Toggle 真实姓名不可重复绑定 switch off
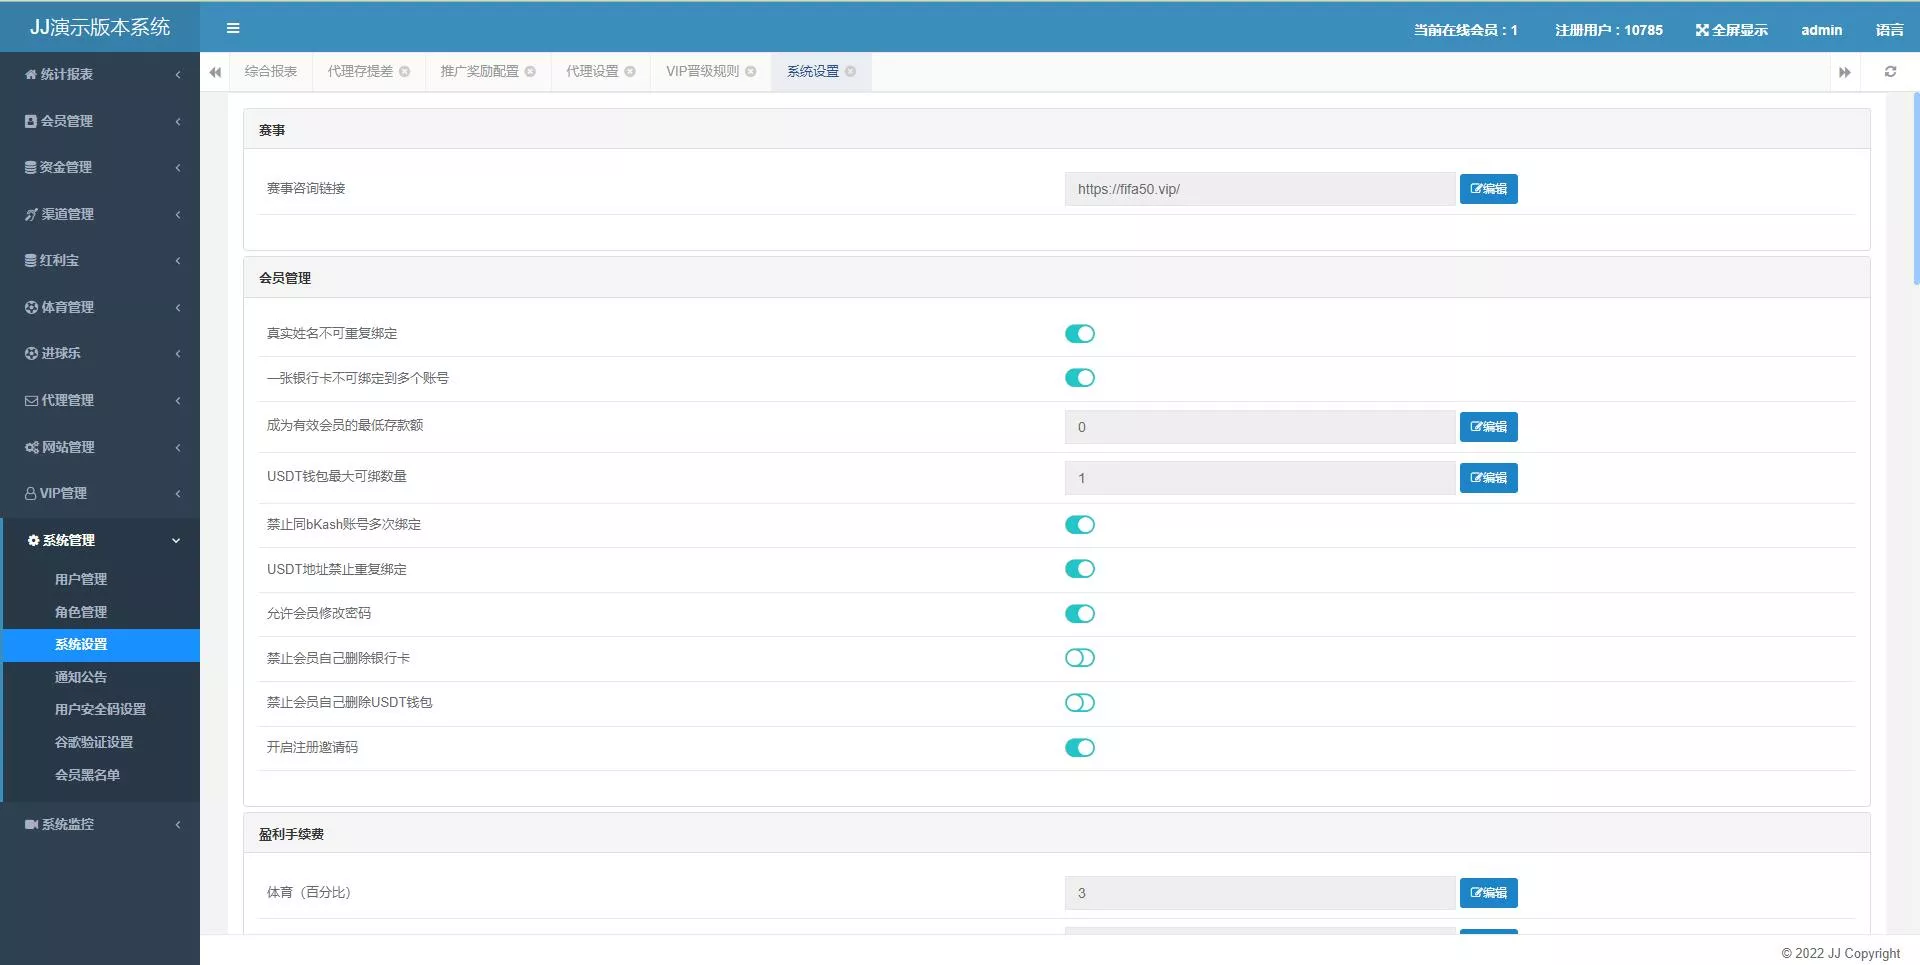 click(1079, 334)
